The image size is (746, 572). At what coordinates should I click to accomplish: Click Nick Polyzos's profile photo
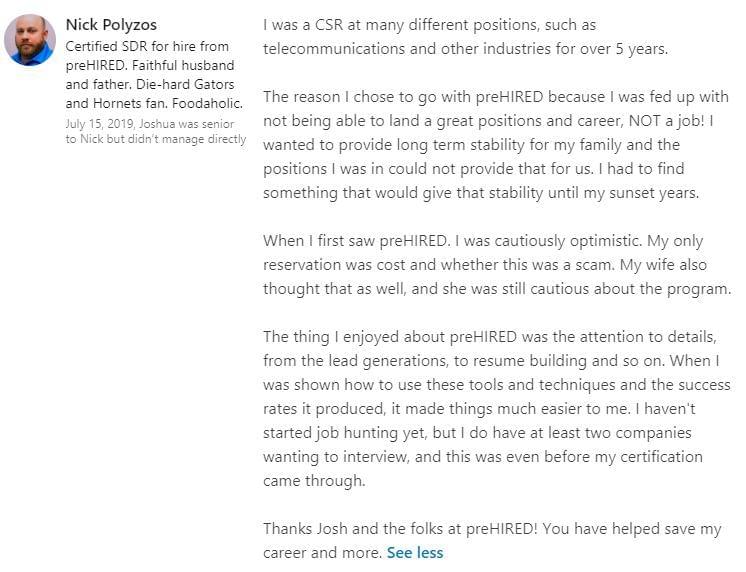point(29,40)
